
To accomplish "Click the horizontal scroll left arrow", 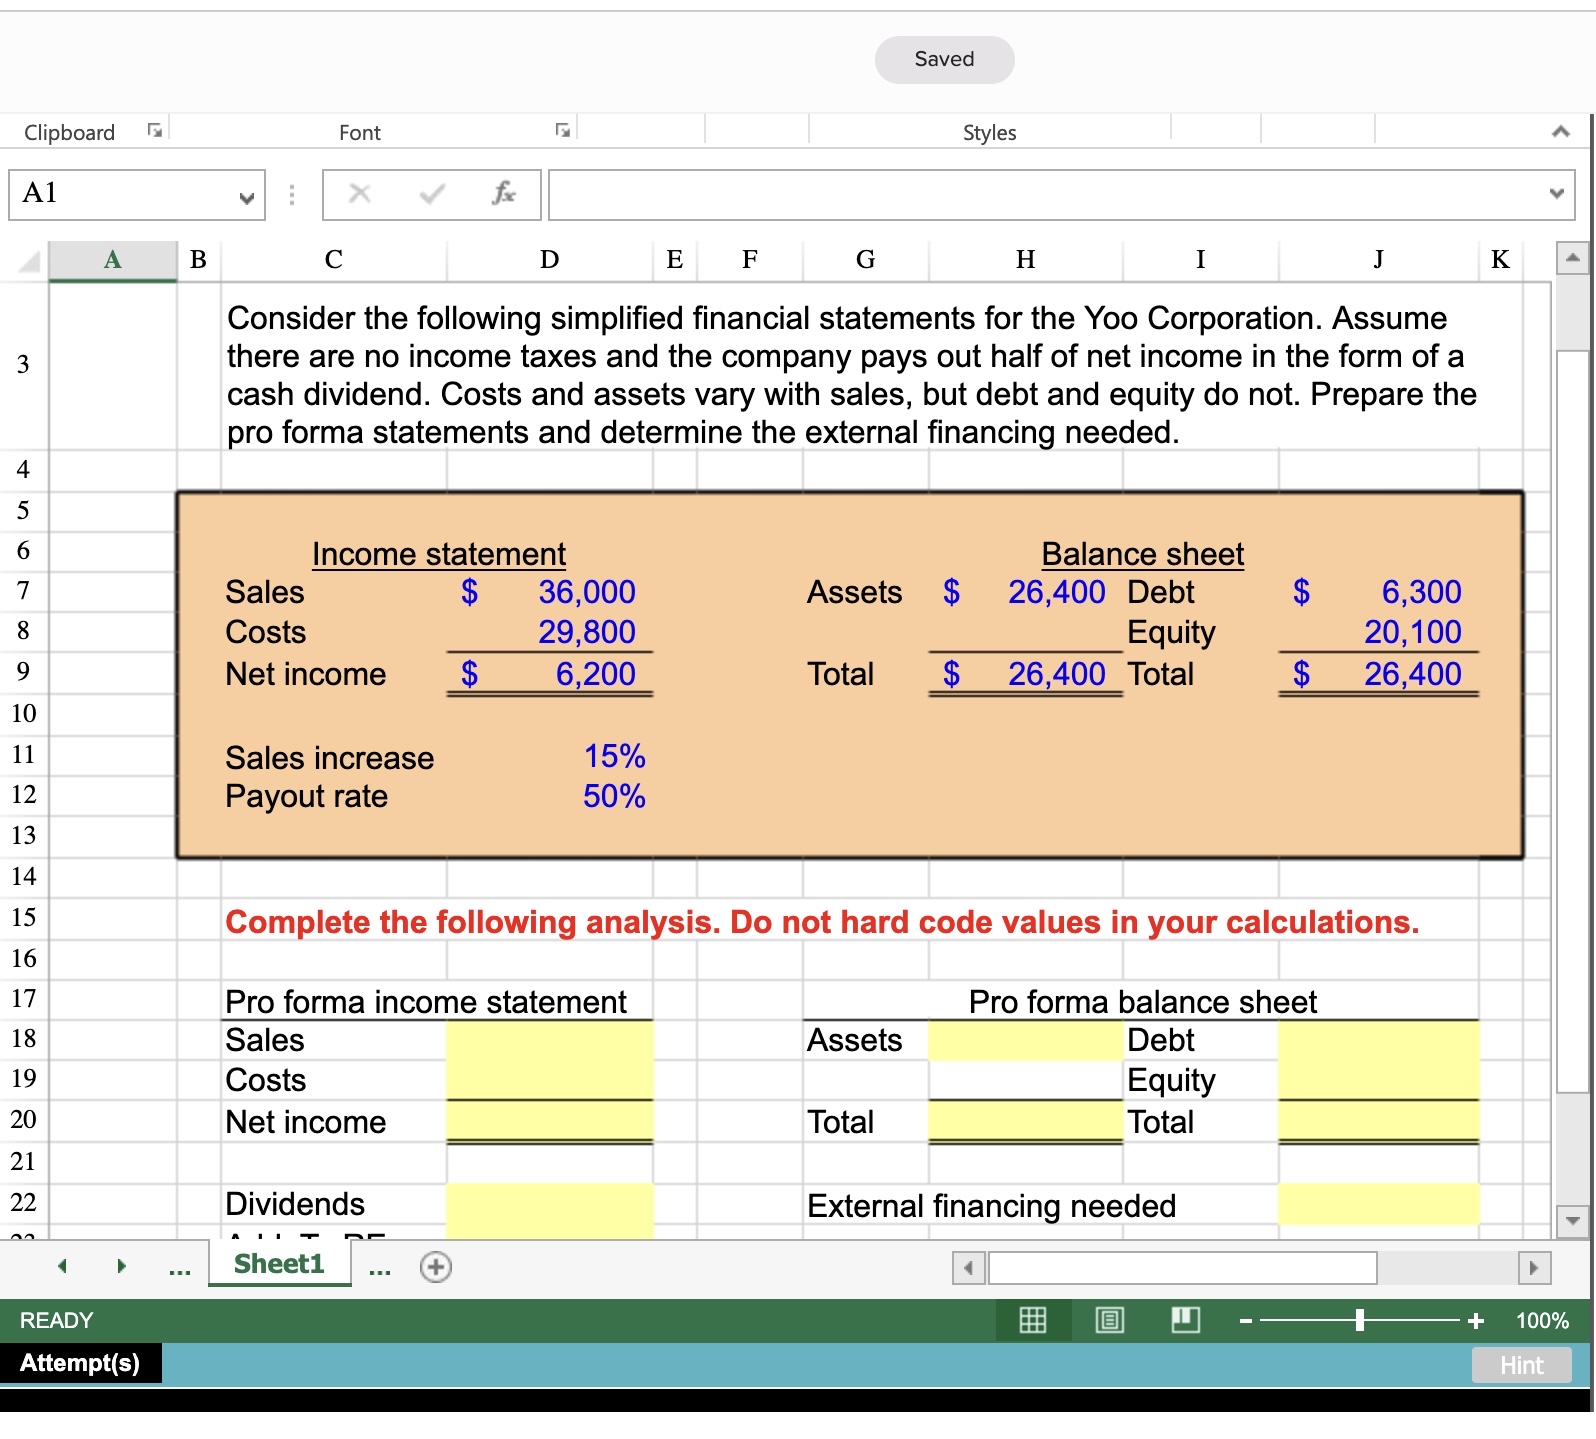I will [x=968, y=1268].
